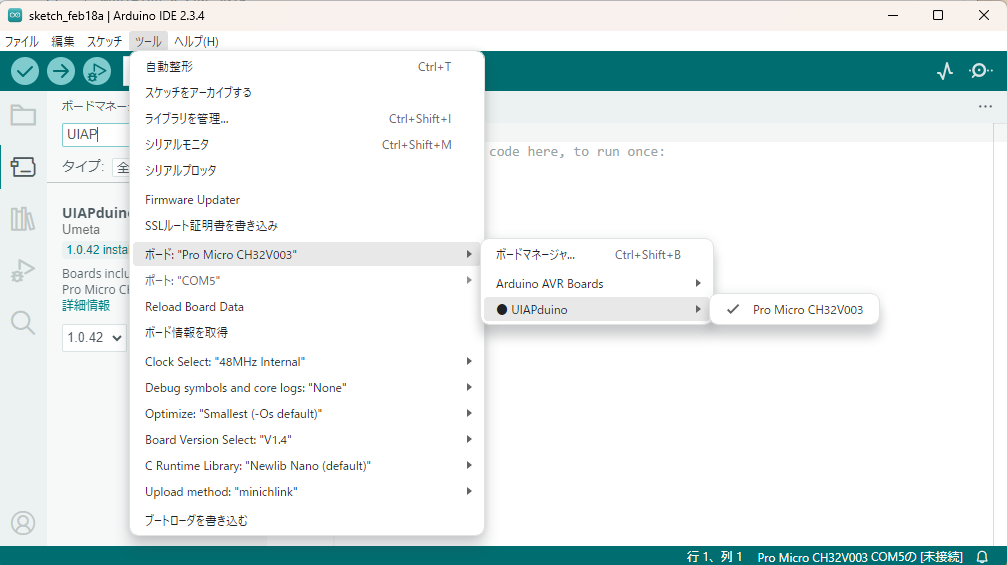Click the Upload arrow icon
Image resolution: width=1007 pixels, height=565 pixels.
(61, 71)
